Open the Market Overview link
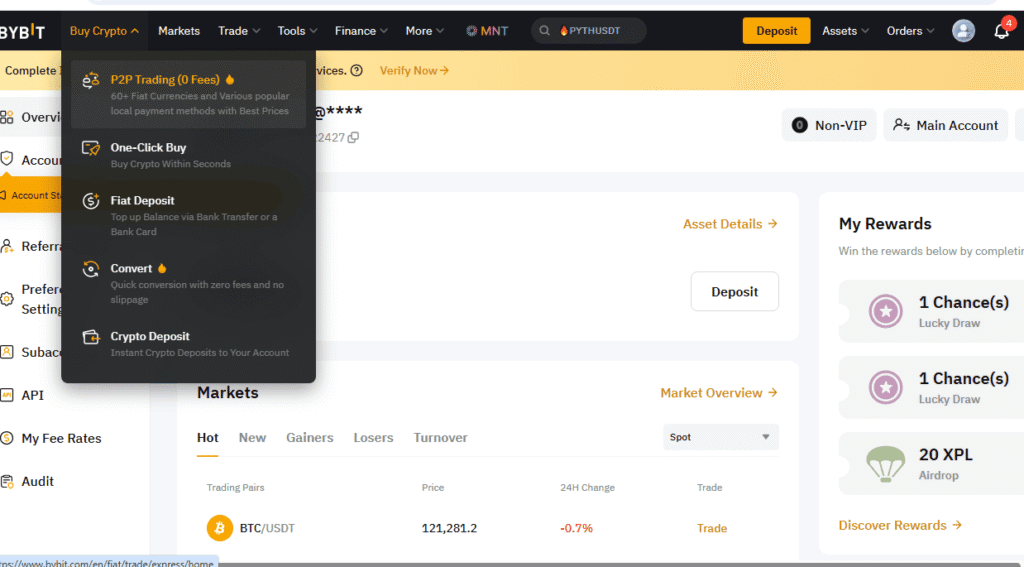This screenshot has width=1024, height=567. point(718,393)
